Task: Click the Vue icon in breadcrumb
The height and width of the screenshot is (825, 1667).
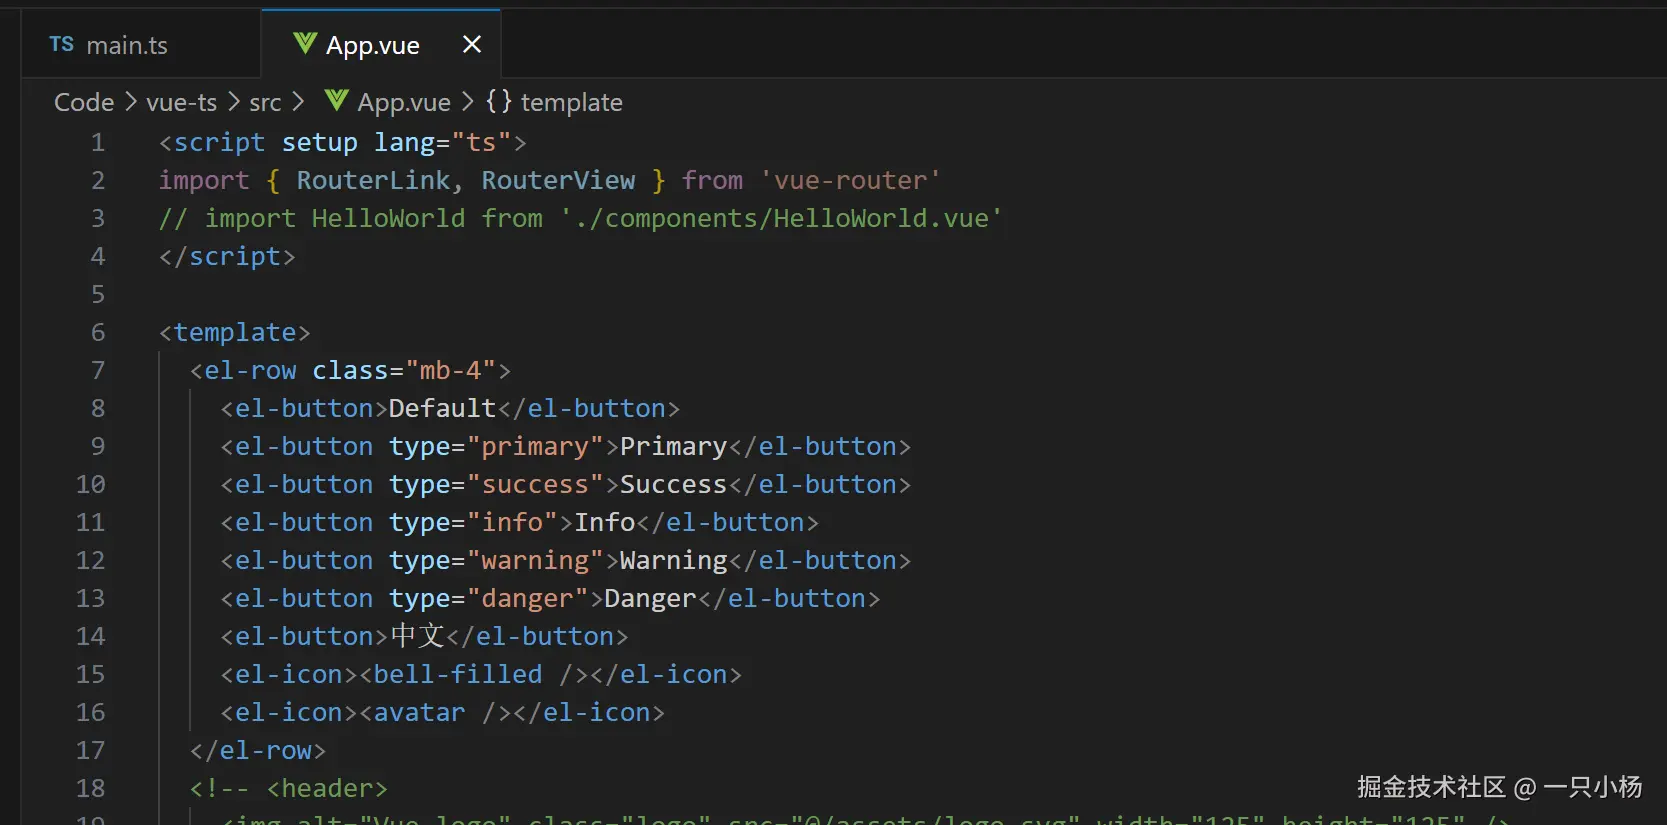Action: pyautogui.click(x=336, y=101)
